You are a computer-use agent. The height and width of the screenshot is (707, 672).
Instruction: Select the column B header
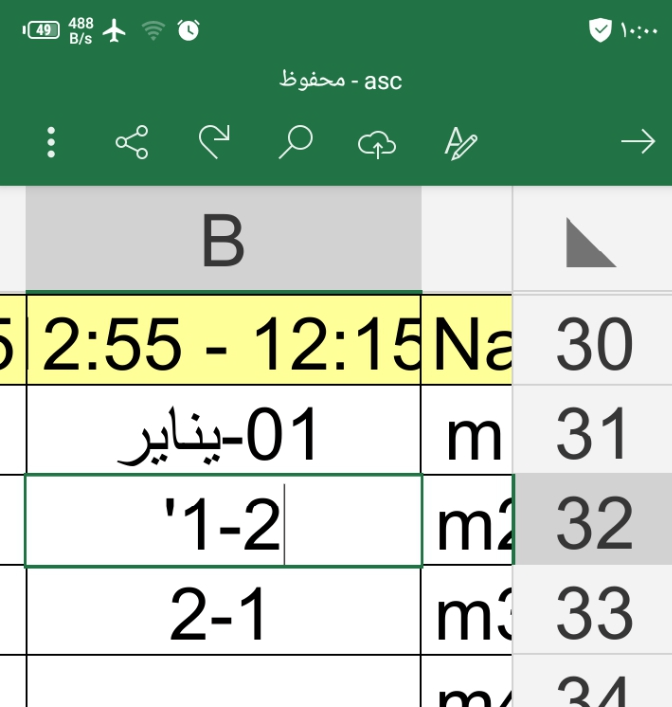tap(223, 241)
